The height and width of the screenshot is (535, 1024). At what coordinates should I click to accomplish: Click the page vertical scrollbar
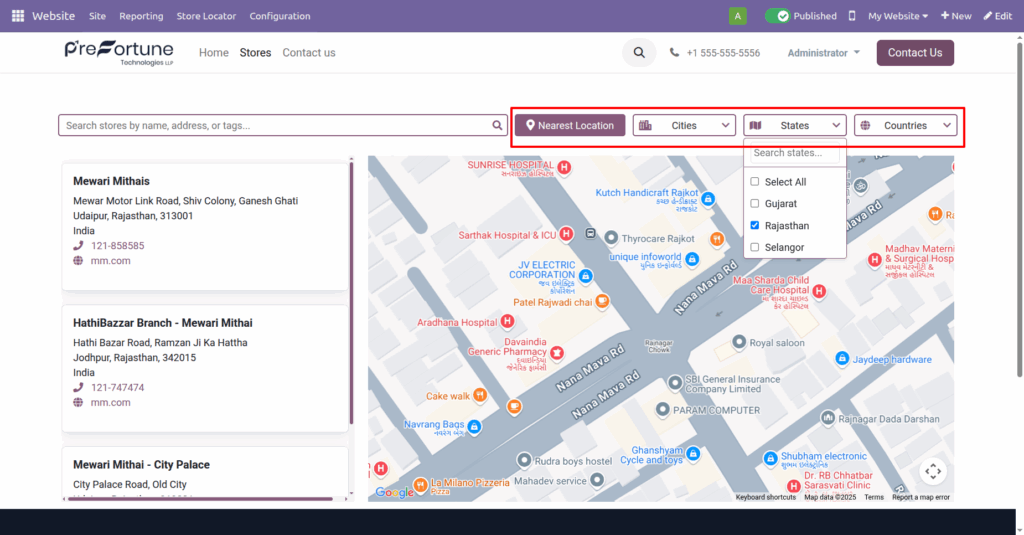(x=1019, y=209)
